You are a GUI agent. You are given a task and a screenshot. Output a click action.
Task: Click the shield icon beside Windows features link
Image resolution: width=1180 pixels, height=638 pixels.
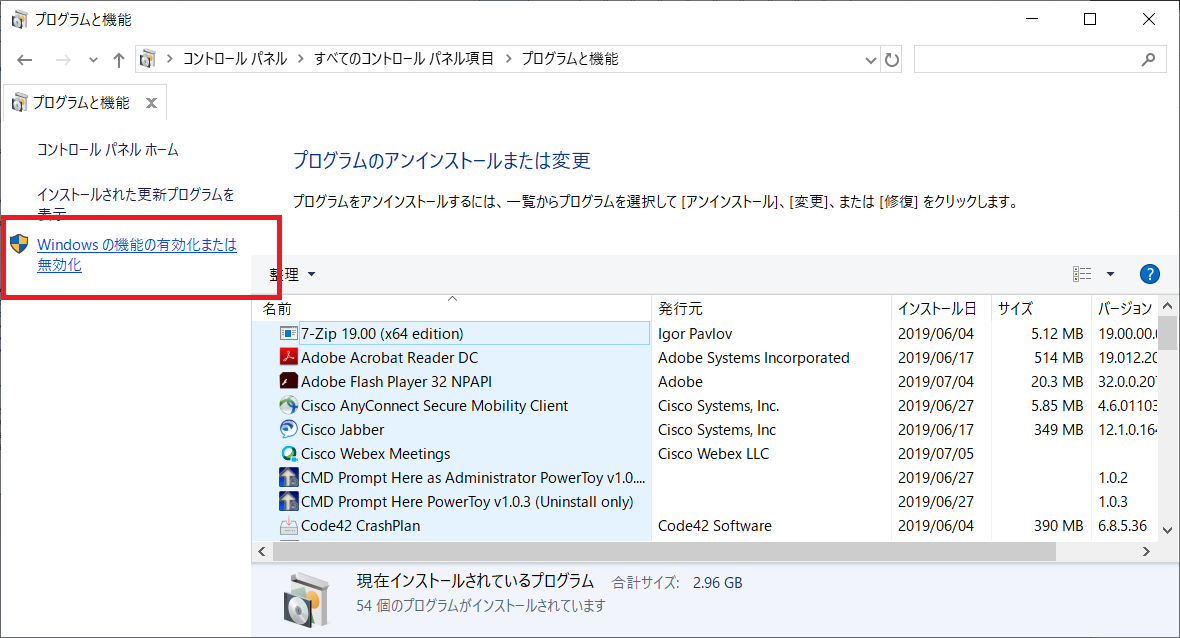click(x=19, y=244)
